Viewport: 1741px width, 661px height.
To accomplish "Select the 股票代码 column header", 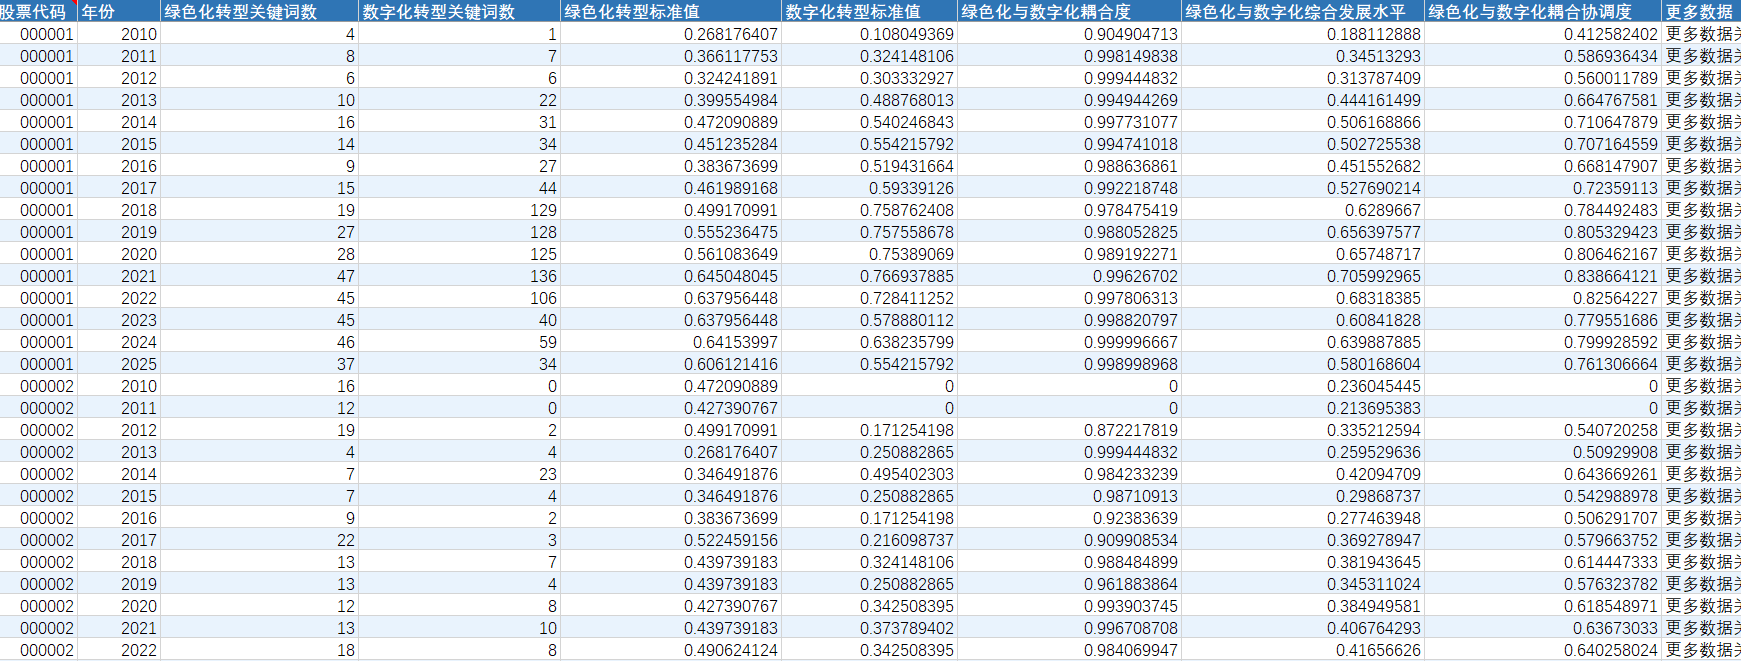I will (x=38, y=11).
